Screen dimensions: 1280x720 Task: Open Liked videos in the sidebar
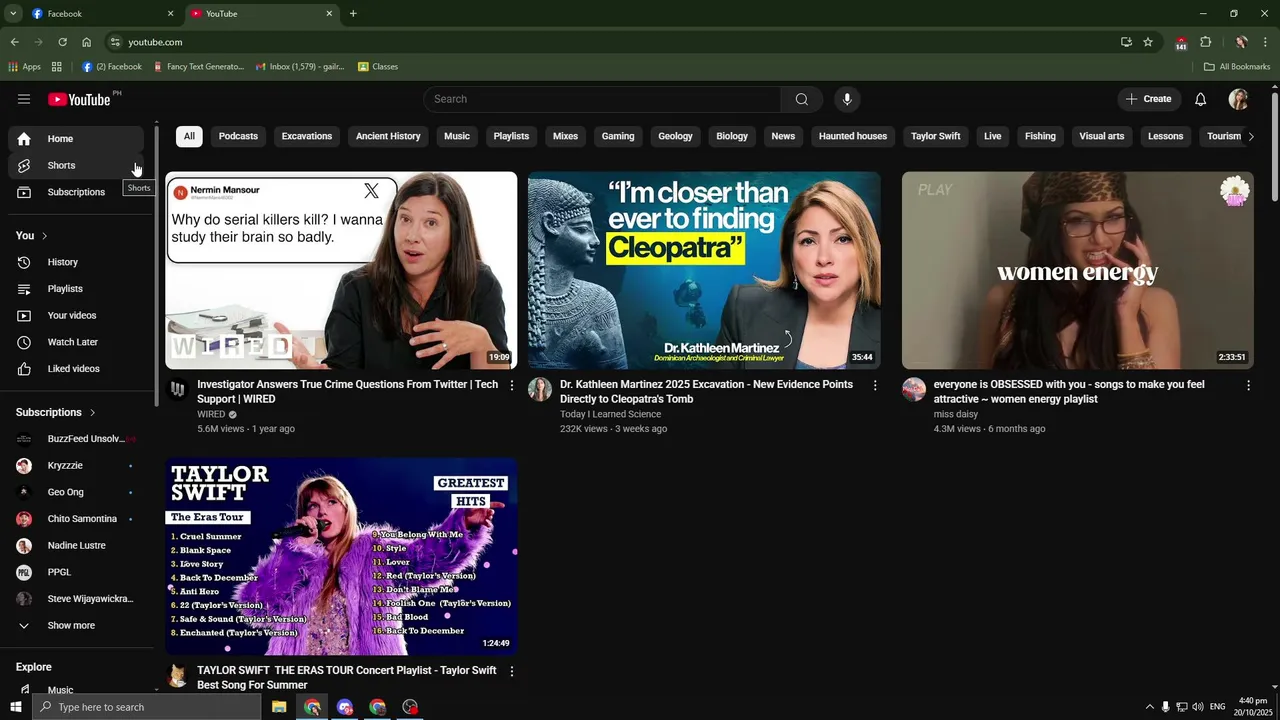pos(76,369)
